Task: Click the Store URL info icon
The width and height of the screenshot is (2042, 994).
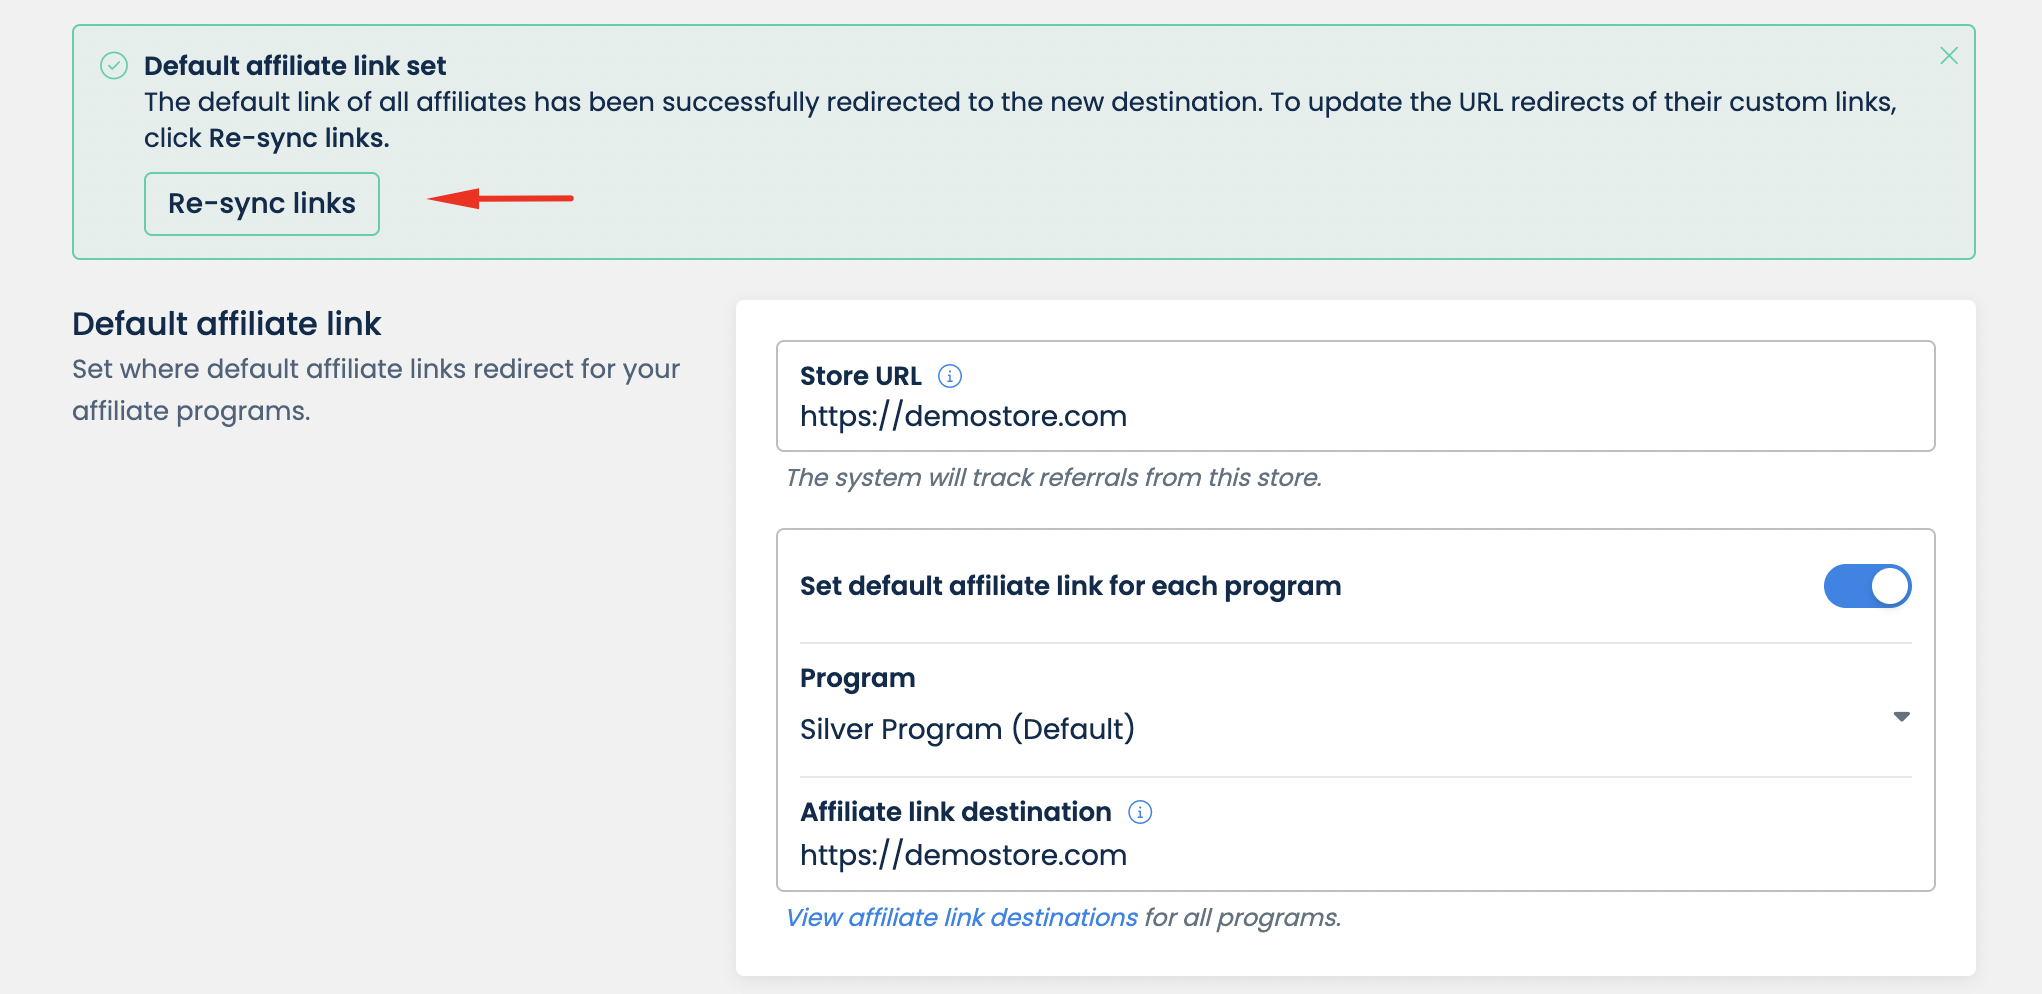Action: [x=950, y=376]
